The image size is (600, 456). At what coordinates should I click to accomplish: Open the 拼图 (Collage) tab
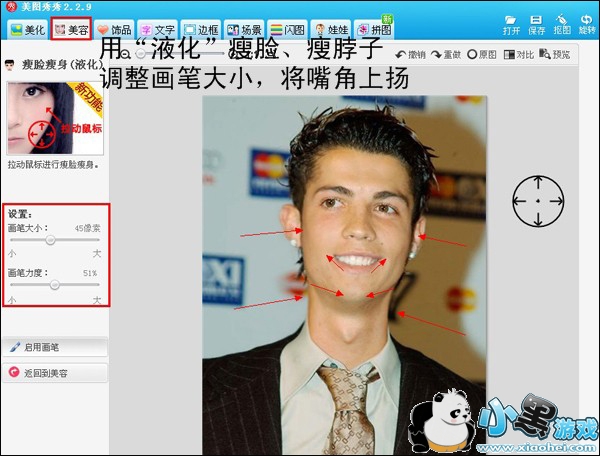(x=377, y=30)
